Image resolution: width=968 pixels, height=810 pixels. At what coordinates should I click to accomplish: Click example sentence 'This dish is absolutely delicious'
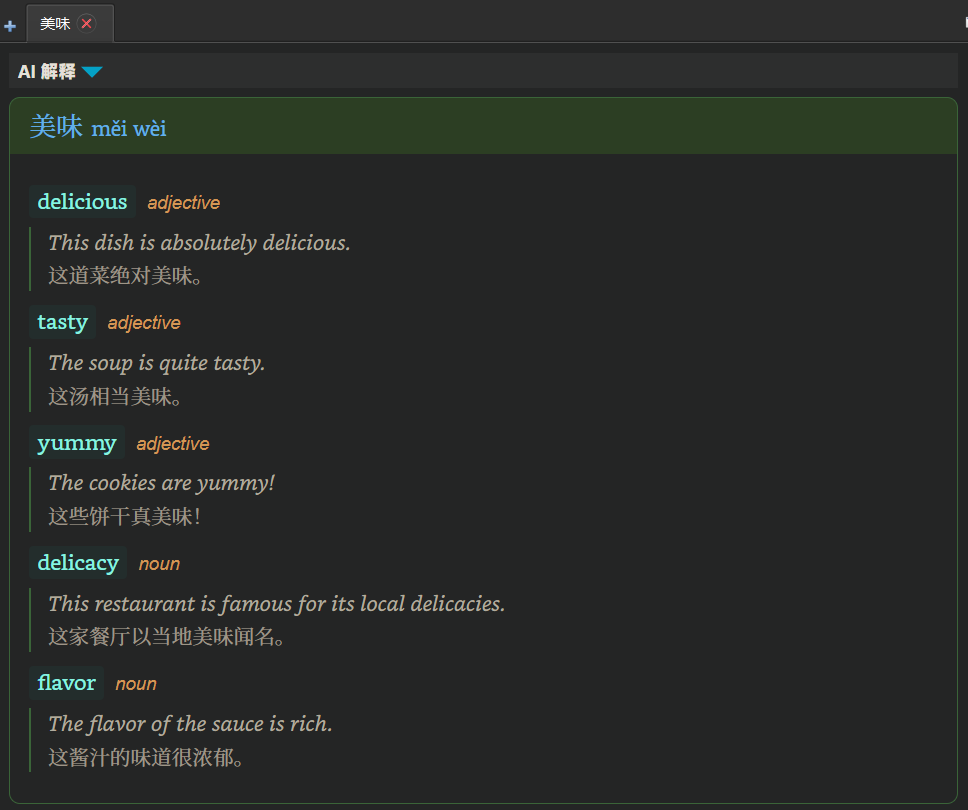point(199,243)
